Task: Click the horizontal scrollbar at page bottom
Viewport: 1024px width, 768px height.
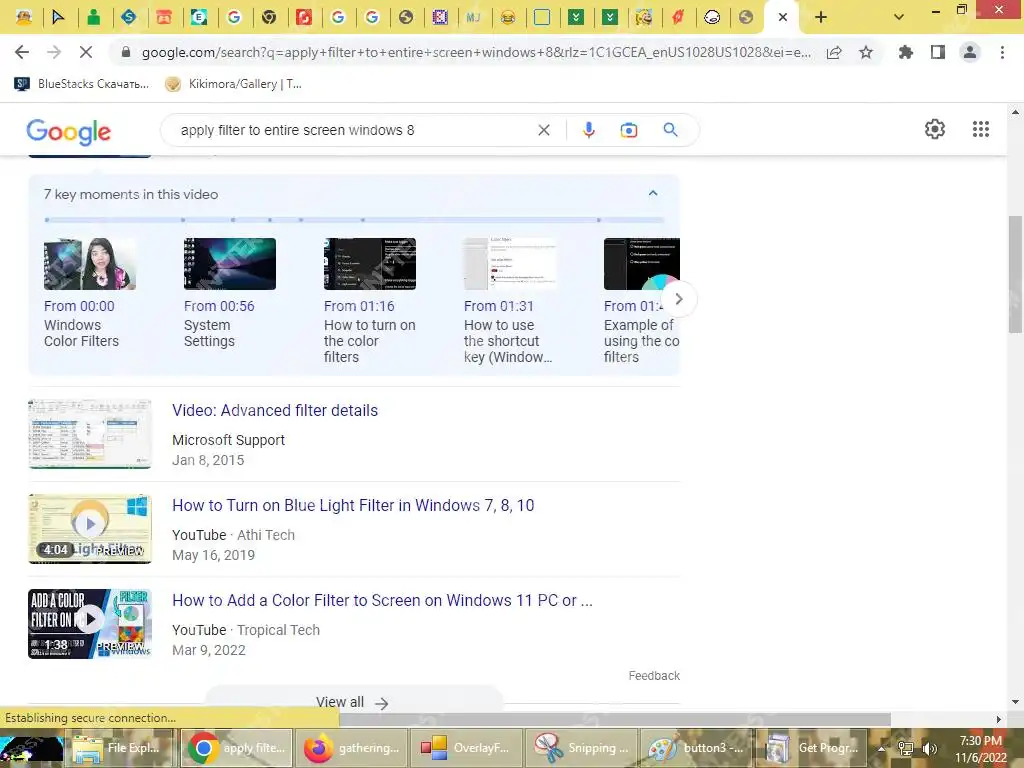Action: pyautogui.click(x=614, y=719)
